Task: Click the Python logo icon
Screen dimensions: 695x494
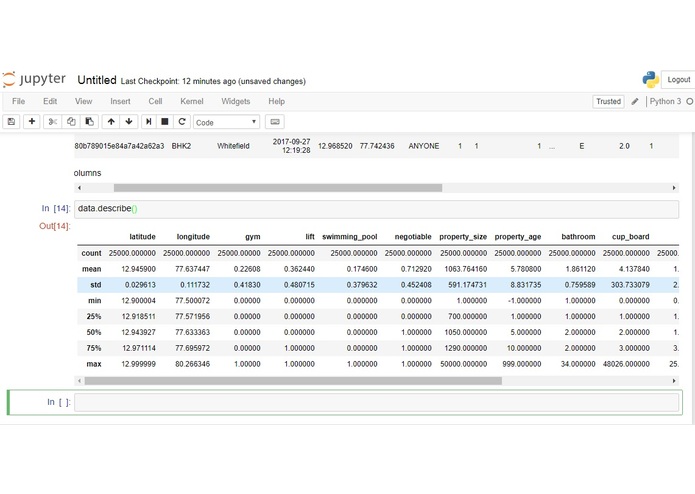Action: 650,80
